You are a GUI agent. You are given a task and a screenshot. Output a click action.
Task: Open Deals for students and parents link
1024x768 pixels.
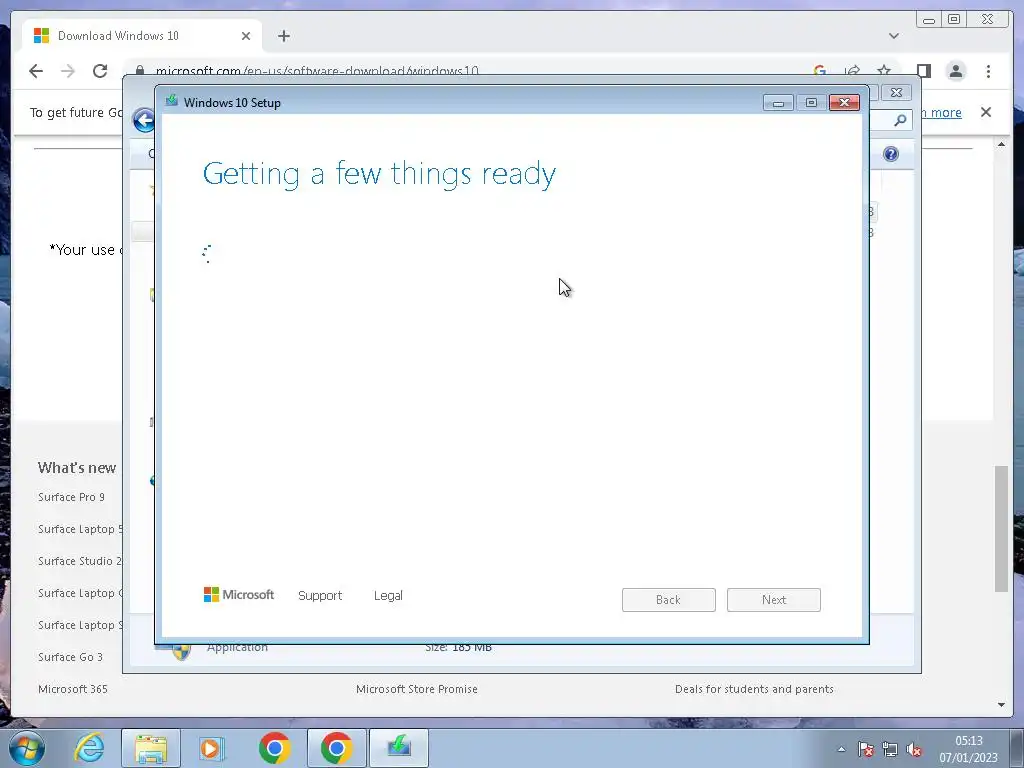pyautogui.click(x=754, y=689)
